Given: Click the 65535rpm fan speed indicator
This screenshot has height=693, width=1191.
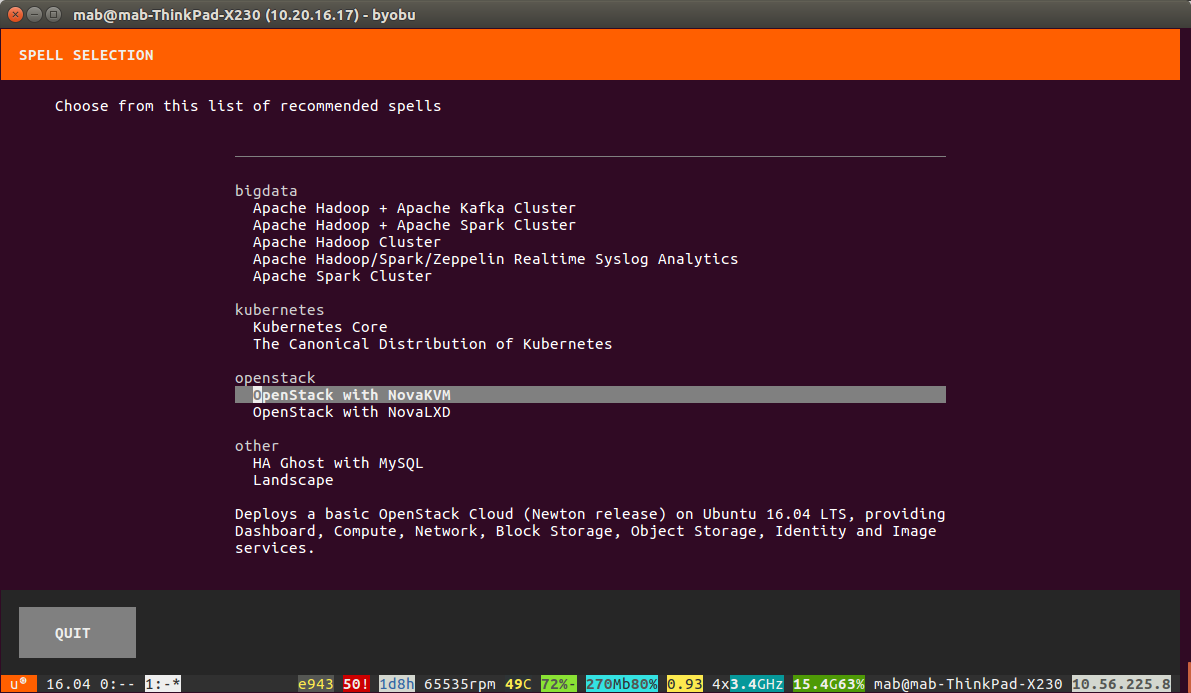Looking at the screenshot, I should coord(460,684).
